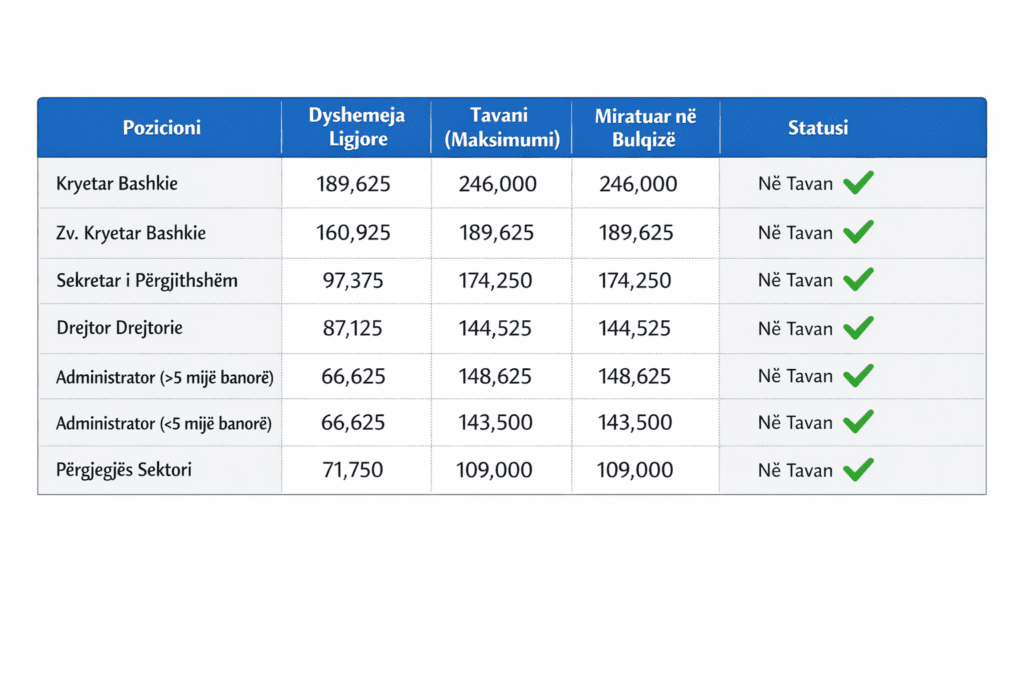This screenshot has width=1024, height=683.
Task: Select the Tavani (Maksimumi) column header
Action: point(501,128)
